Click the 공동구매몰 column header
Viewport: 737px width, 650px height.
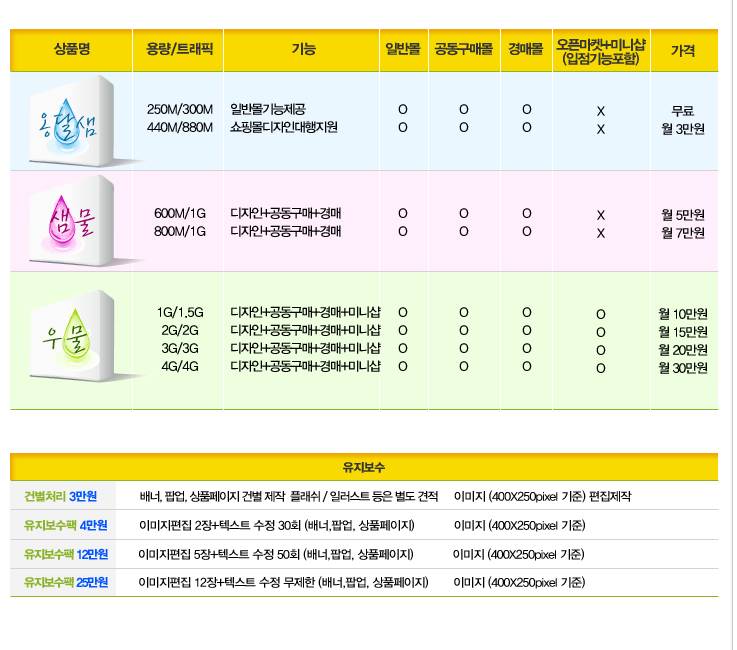464,49
